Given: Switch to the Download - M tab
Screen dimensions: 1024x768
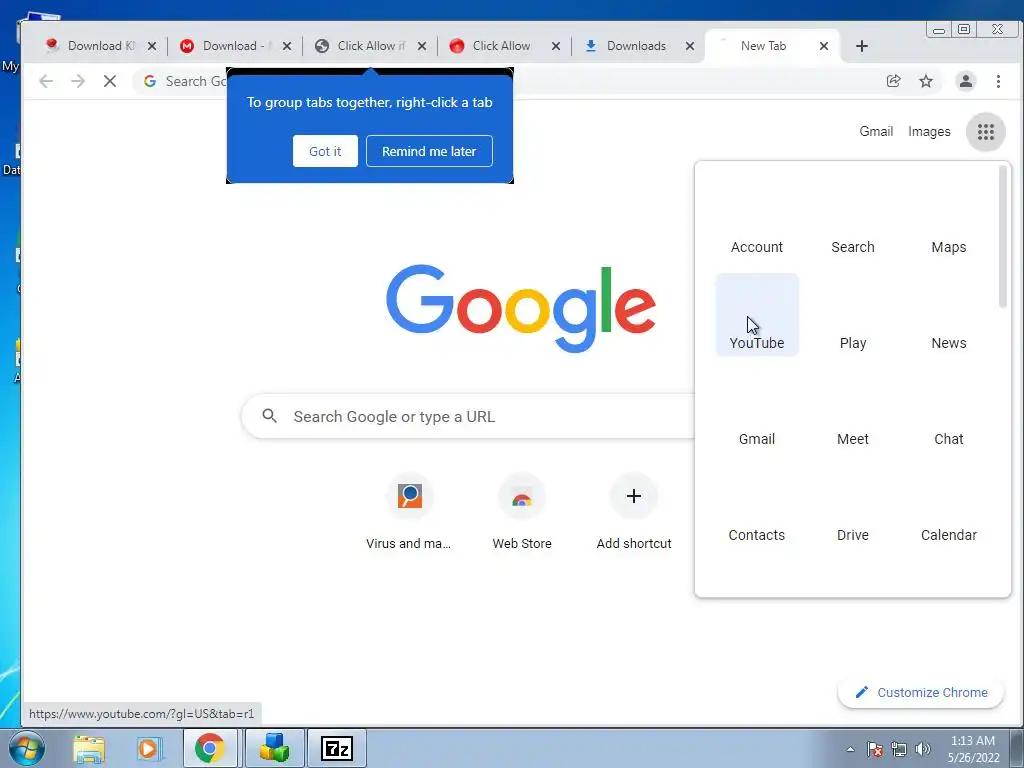Looking at the screenshot, I should tap(233, 46).
